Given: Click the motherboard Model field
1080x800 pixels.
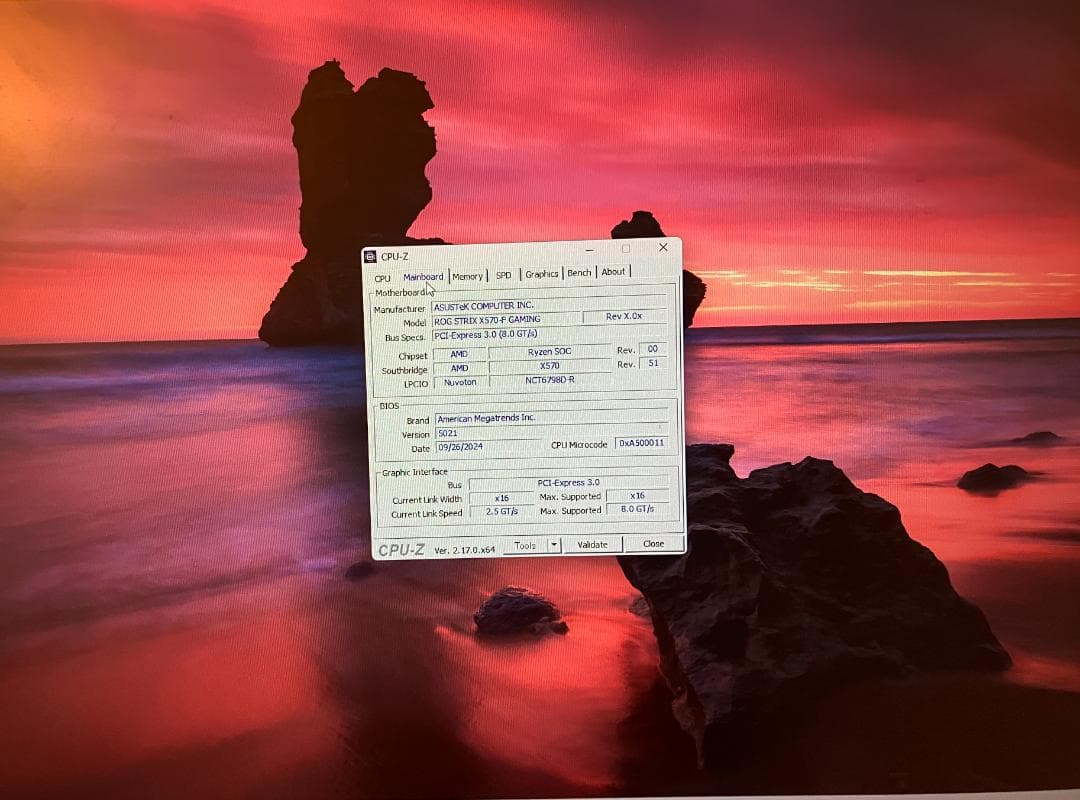Looking at the screenshot, I should point(506,321).
